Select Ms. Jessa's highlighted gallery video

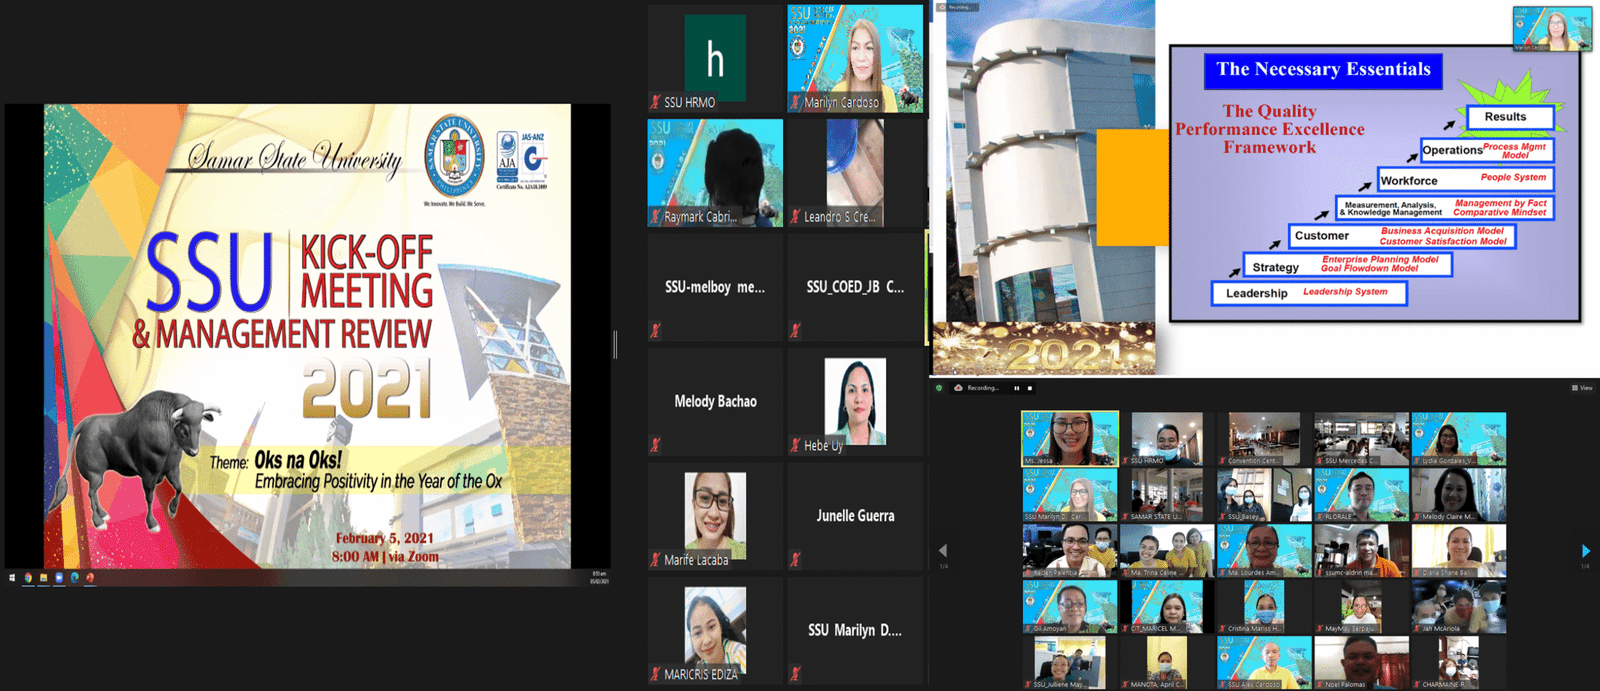[x=1070, y=438]
